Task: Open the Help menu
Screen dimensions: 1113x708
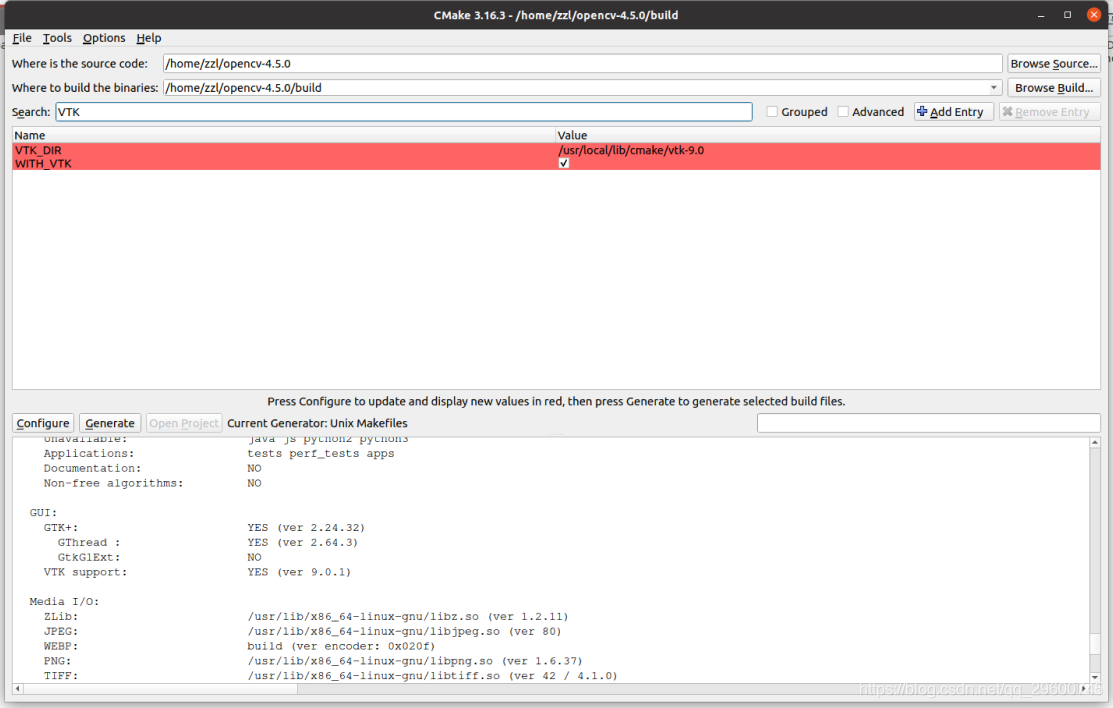Action: (x=148, y=38)
